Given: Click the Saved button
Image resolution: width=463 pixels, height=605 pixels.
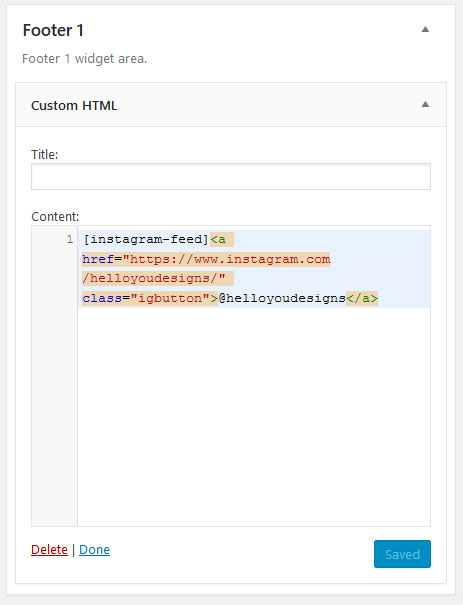Looking at the screenshot, I should 402,554.
